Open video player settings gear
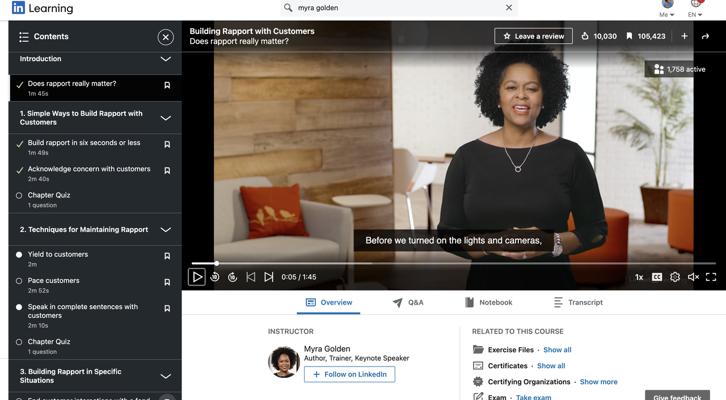This screenshot has width=726, height=400. [x=675, y=277]
